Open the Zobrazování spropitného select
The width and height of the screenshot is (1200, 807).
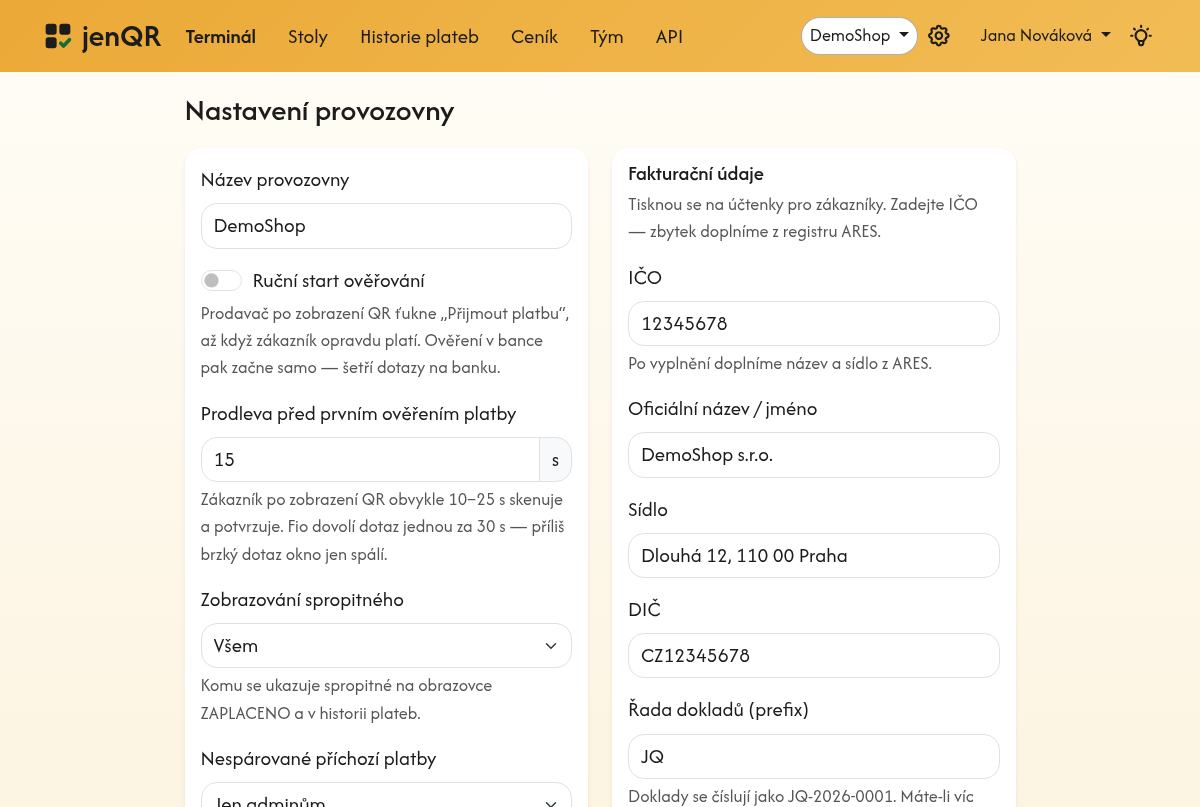386,646
